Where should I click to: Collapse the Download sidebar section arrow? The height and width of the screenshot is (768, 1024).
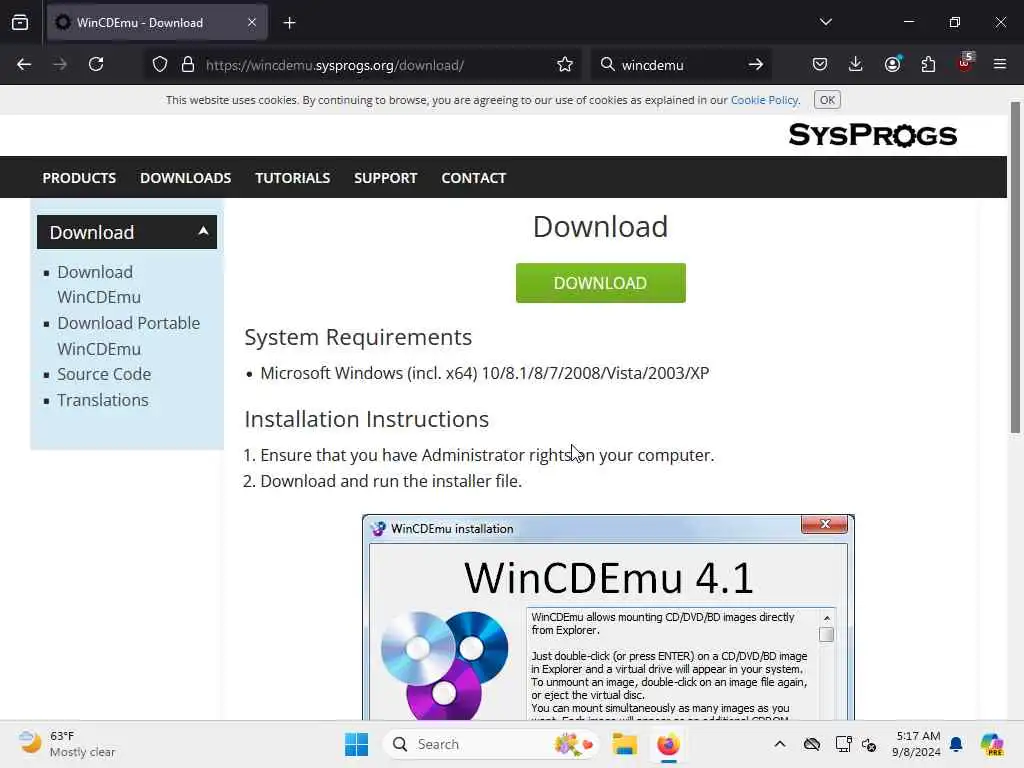(x=203, y=231)
